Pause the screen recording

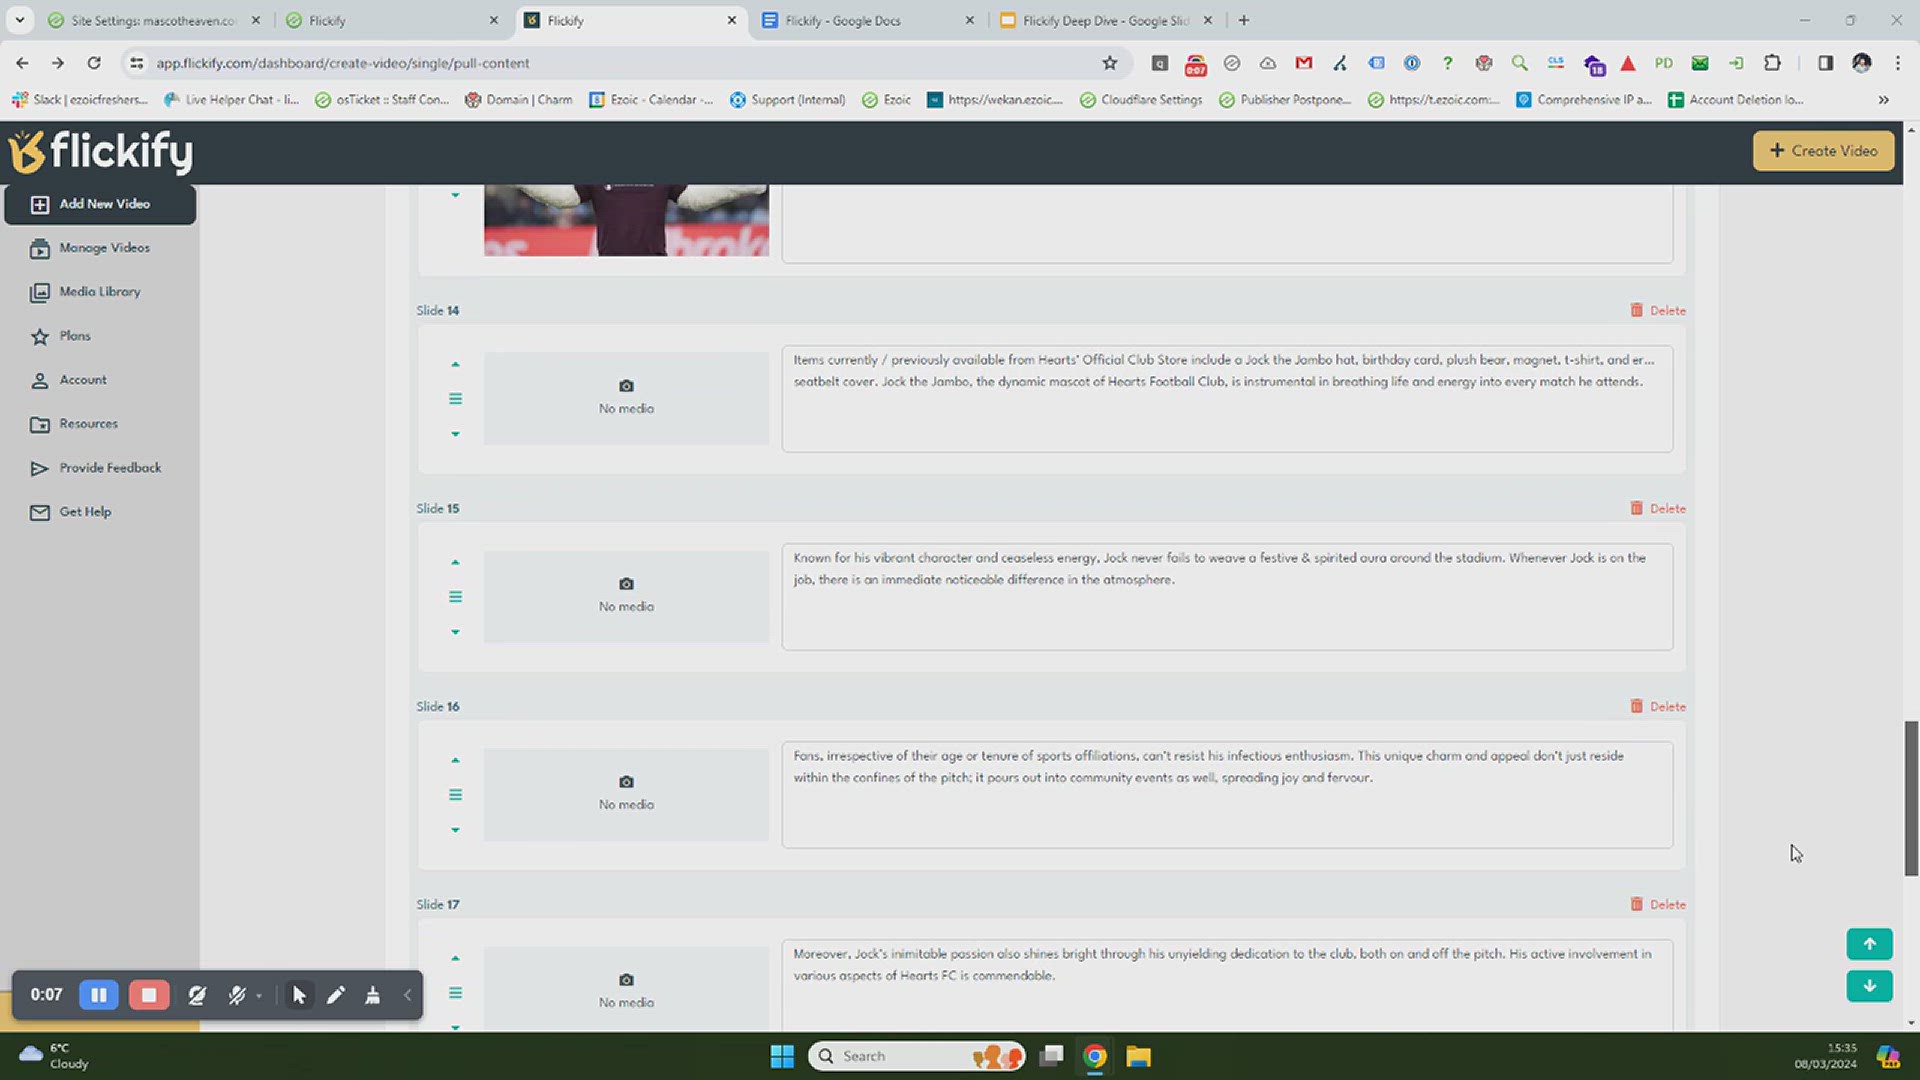click(x=99, y=995)
